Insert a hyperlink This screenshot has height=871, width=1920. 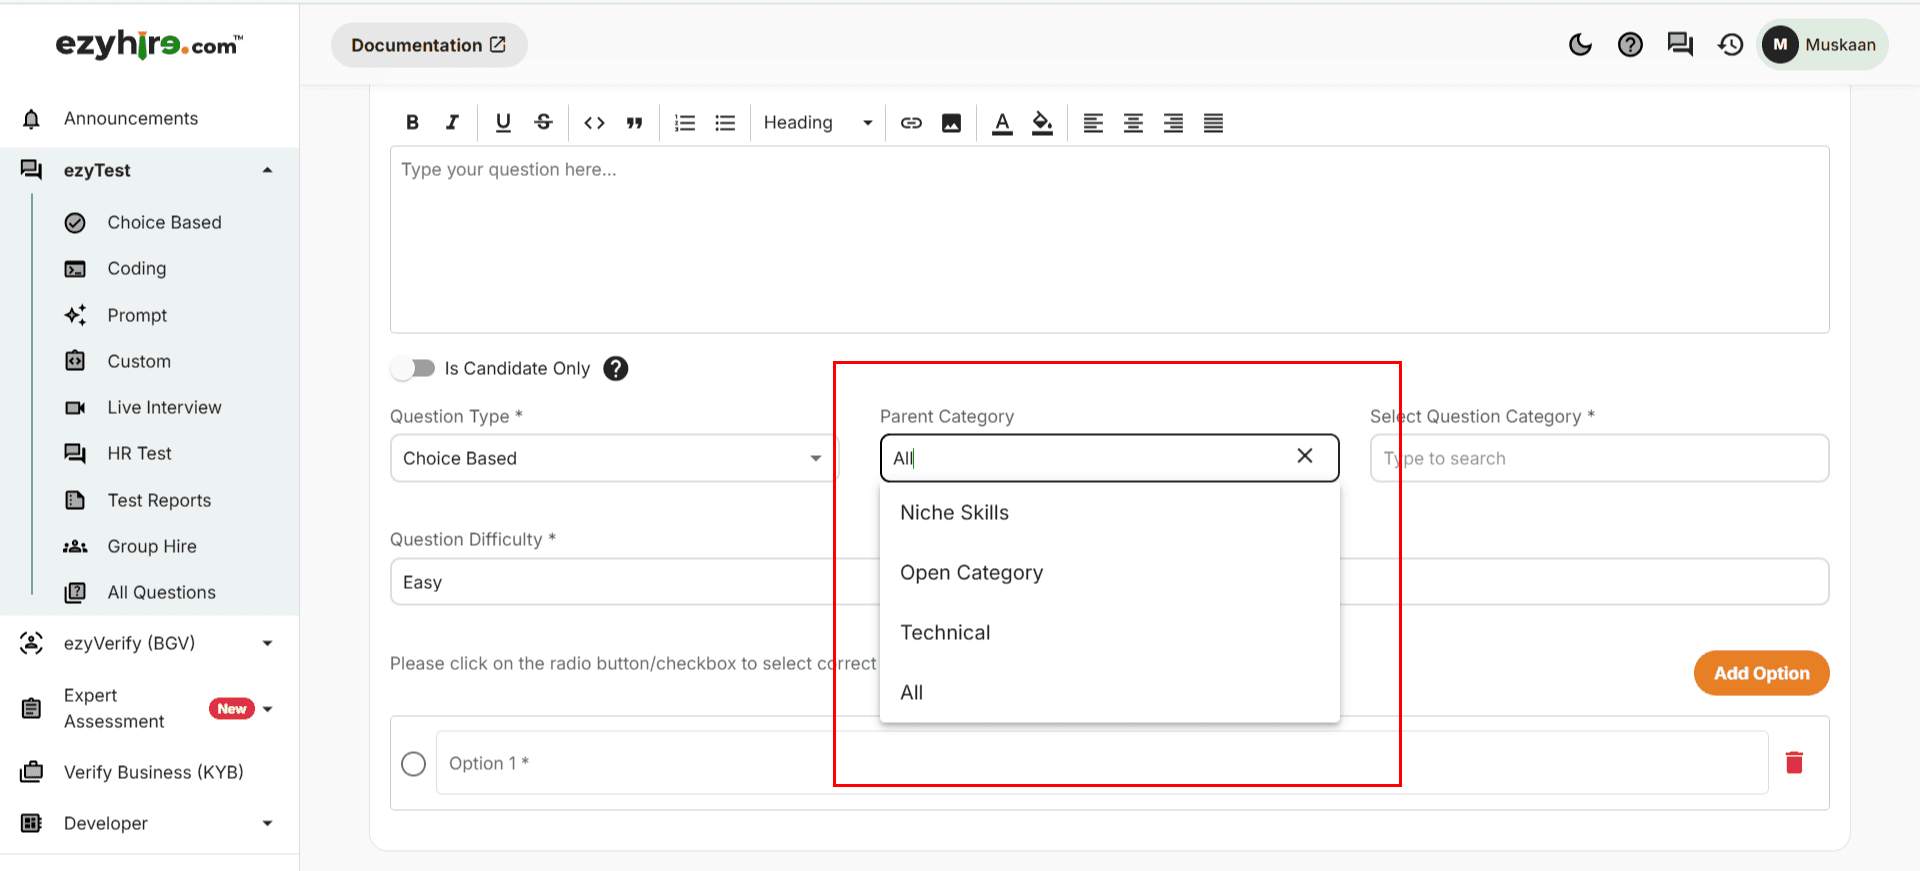point(911,122)
